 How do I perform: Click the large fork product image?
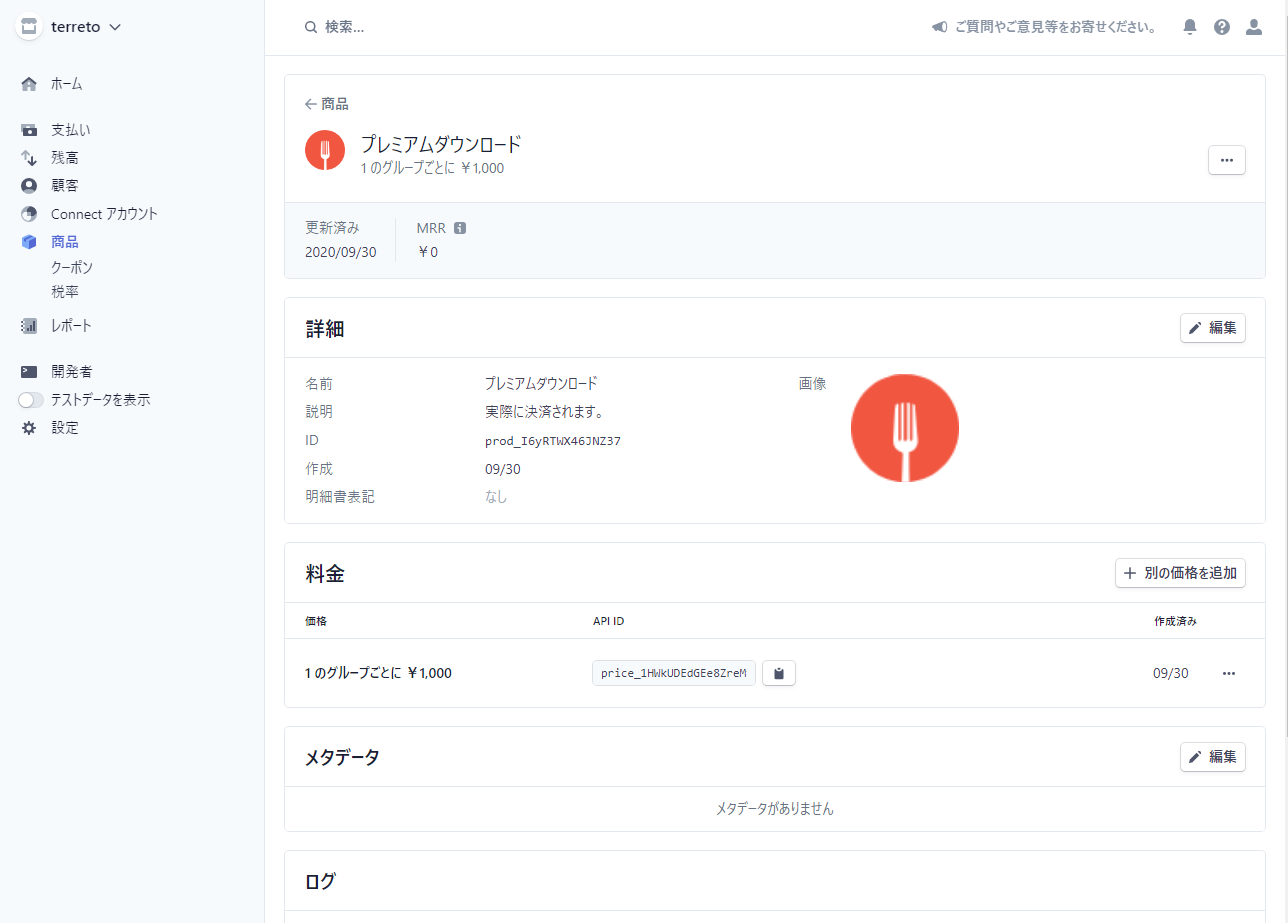[904, 428]
